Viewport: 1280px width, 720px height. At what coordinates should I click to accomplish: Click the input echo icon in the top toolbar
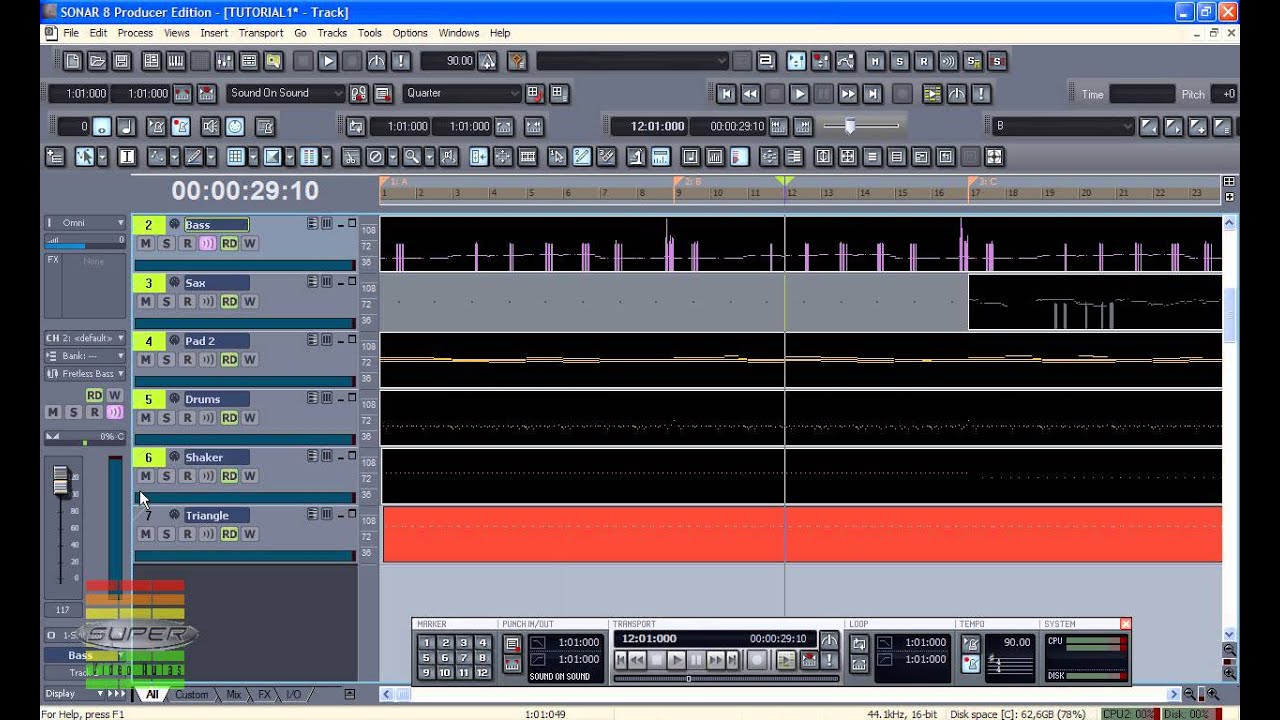948,61
